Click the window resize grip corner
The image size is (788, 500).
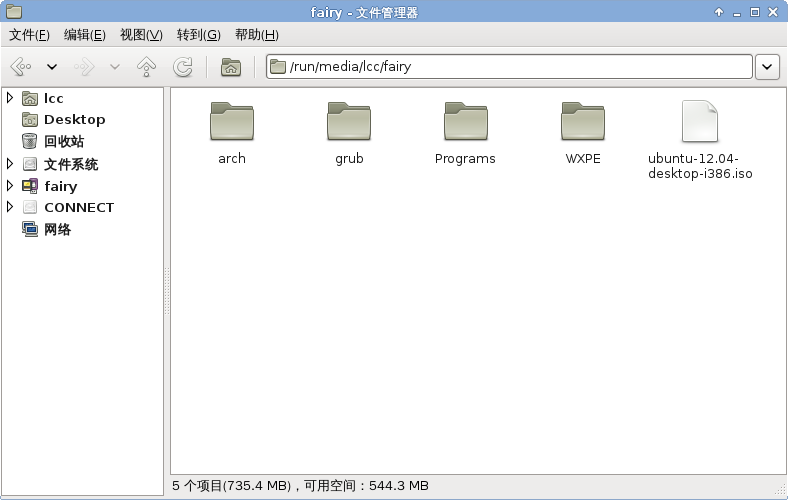click(780, 489)
